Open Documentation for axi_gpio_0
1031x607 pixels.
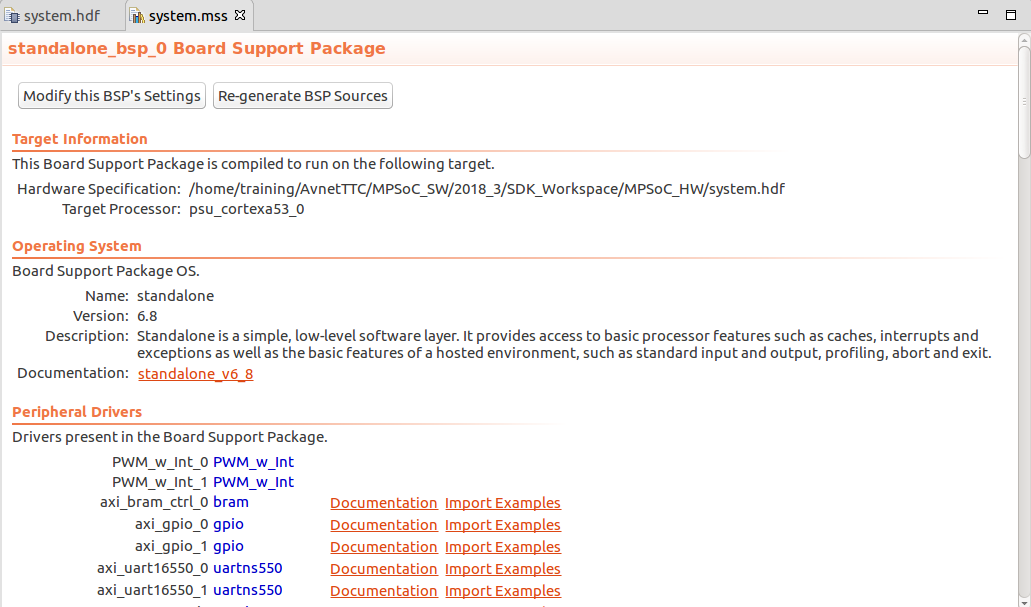tap(383, 525)
